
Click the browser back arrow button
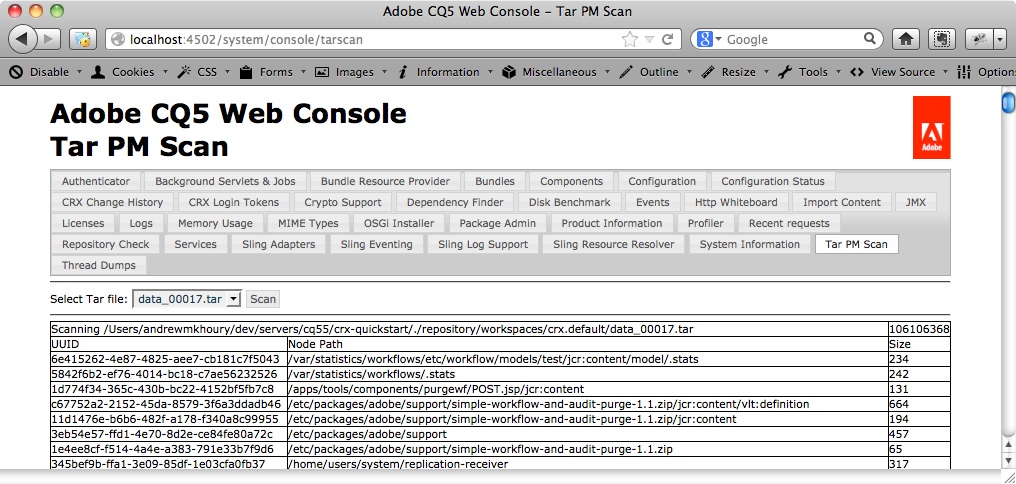point(23,39)
